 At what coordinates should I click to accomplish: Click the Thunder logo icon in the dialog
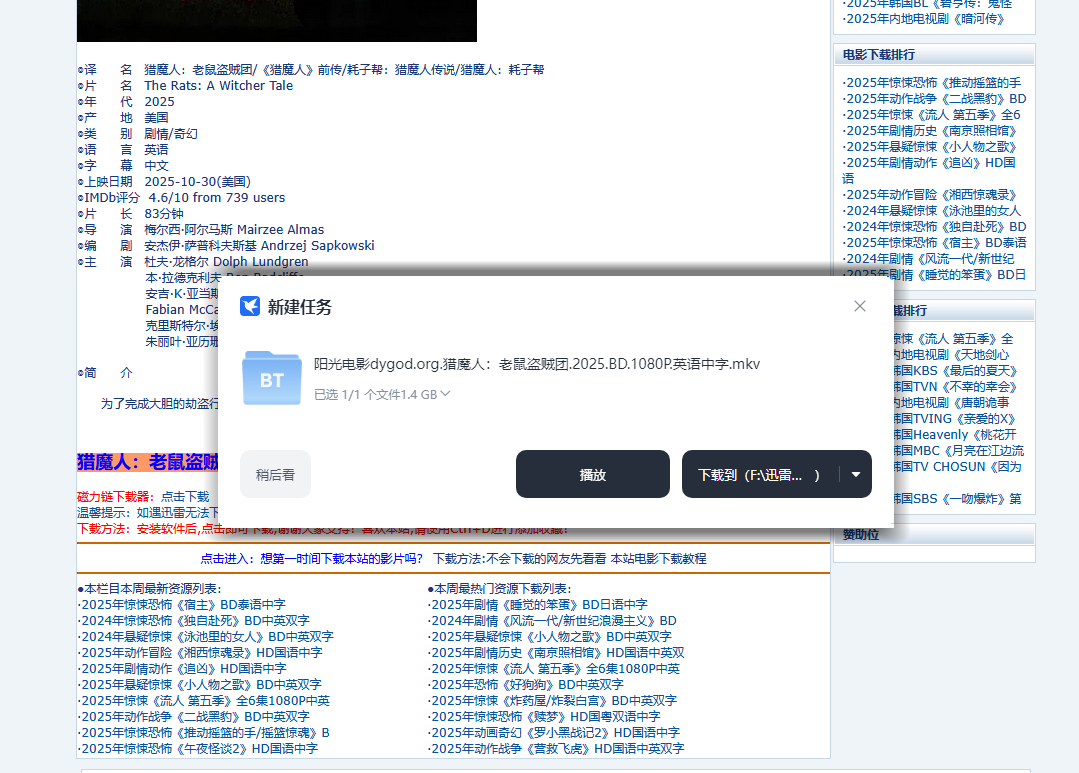(249, 306)
